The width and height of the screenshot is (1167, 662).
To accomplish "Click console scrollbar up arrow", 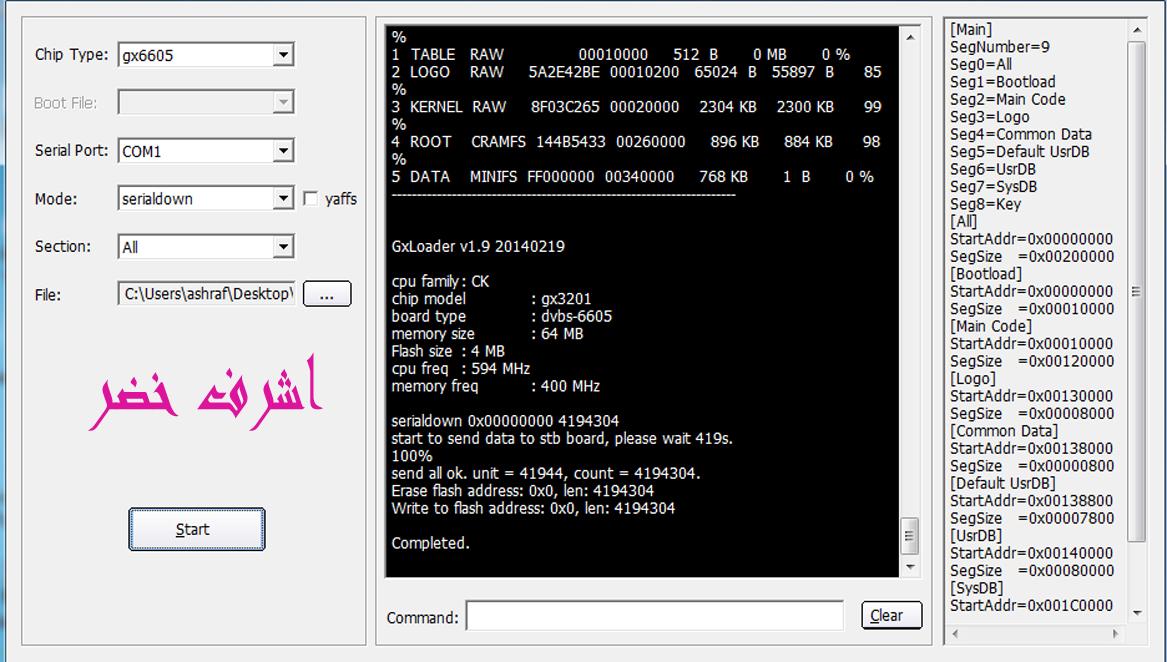I will pyautogui.click(x=910, y=36).
